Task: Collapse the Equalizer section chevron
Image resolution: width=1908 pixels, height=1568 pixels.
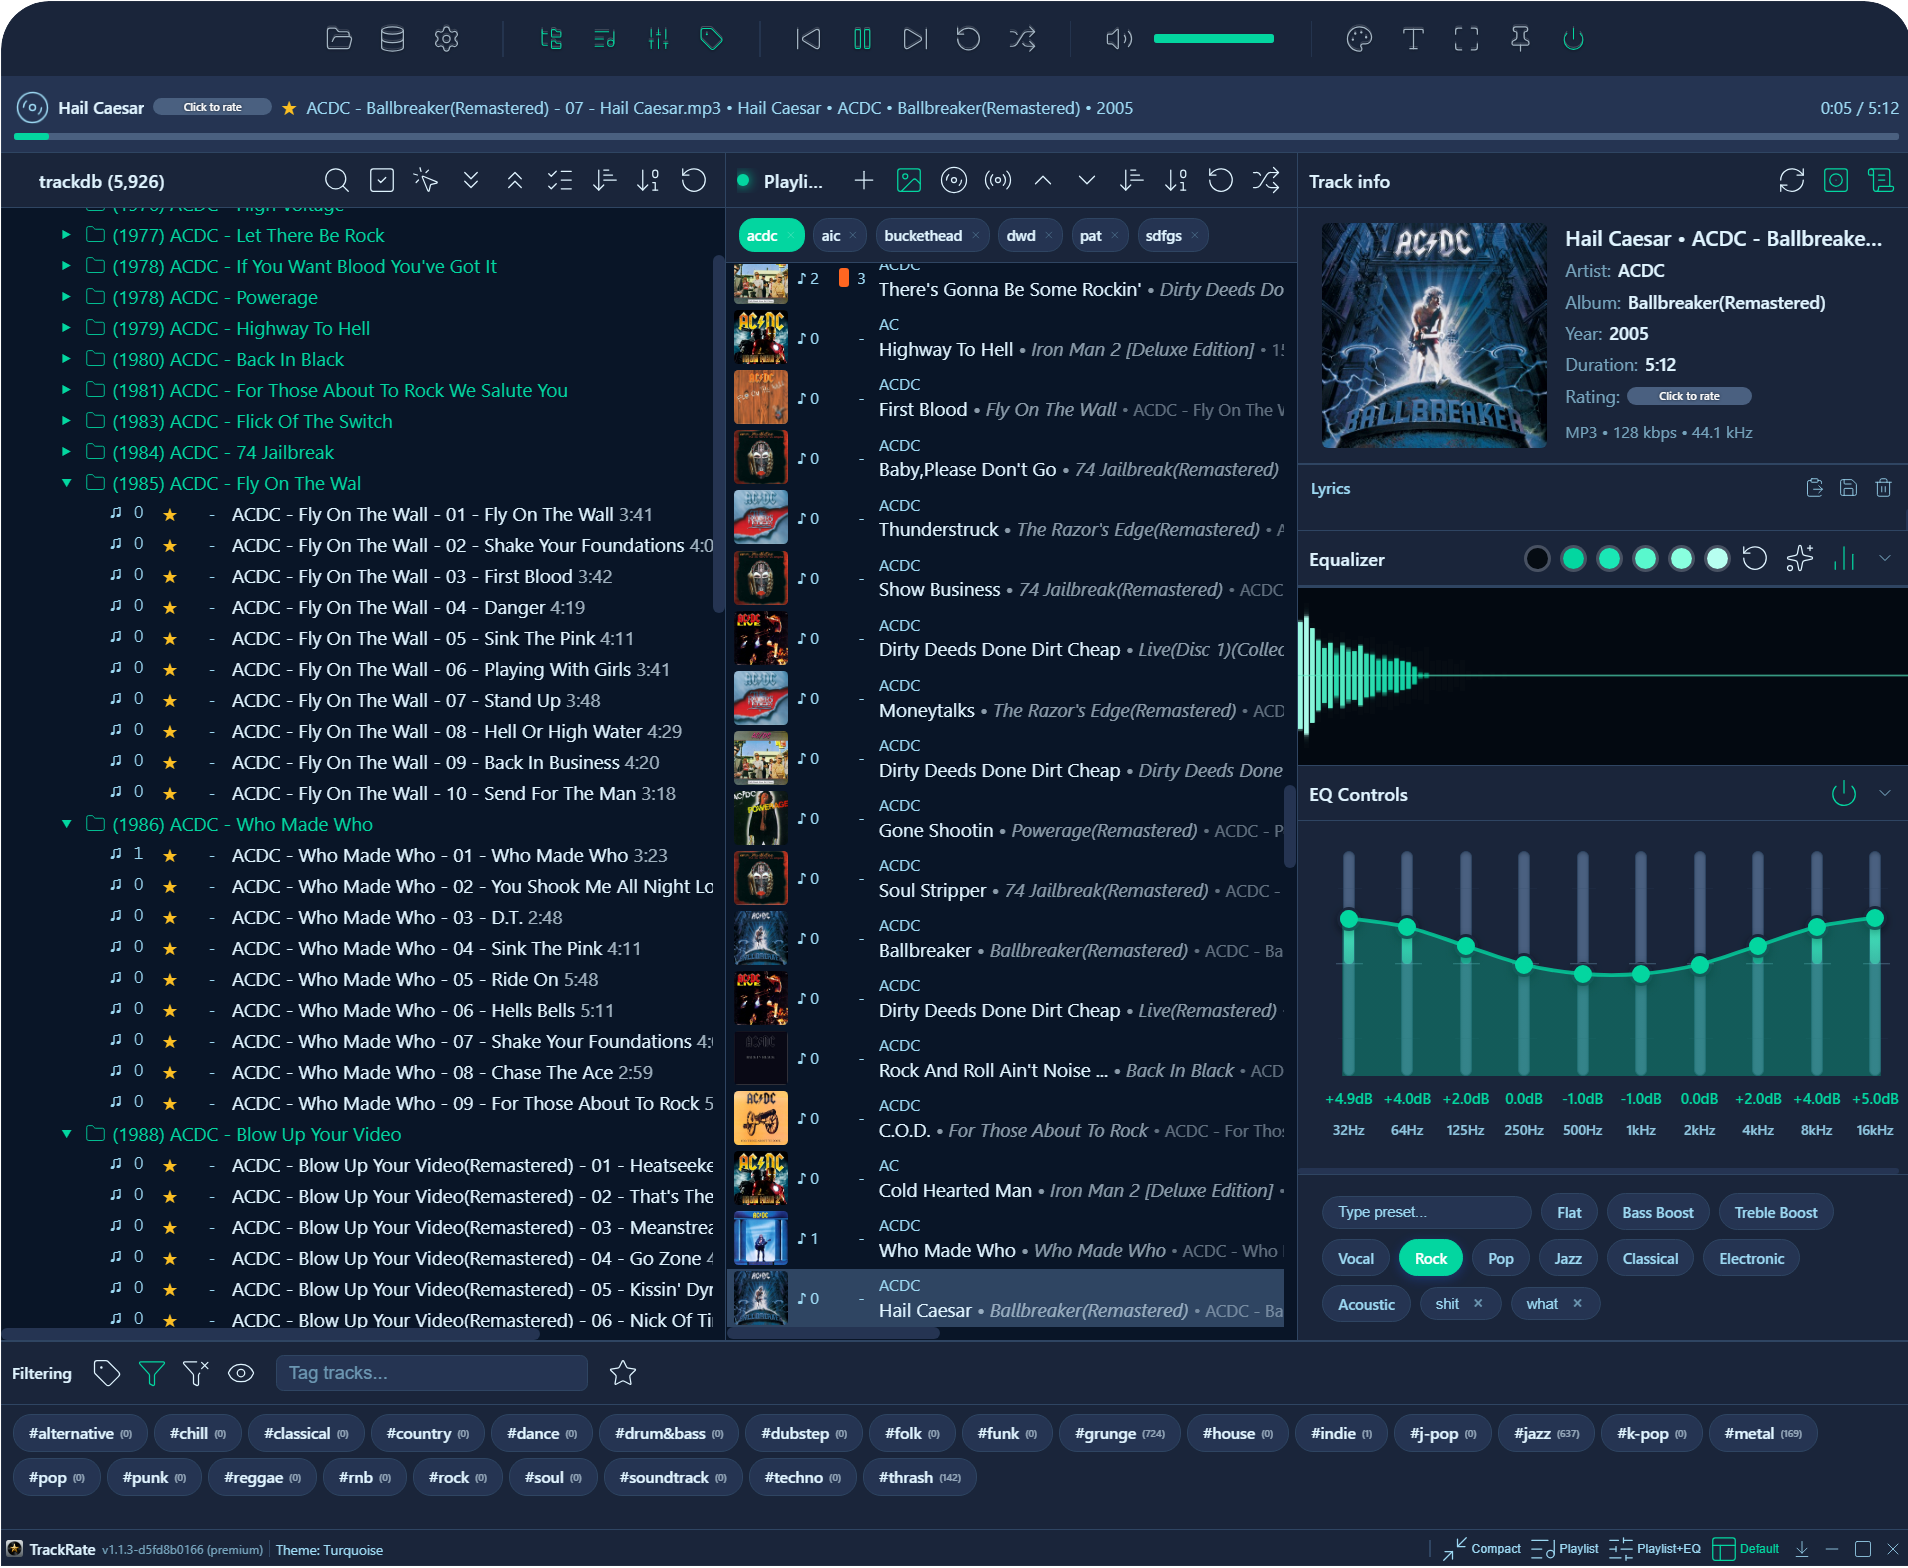Action: 1885,559
